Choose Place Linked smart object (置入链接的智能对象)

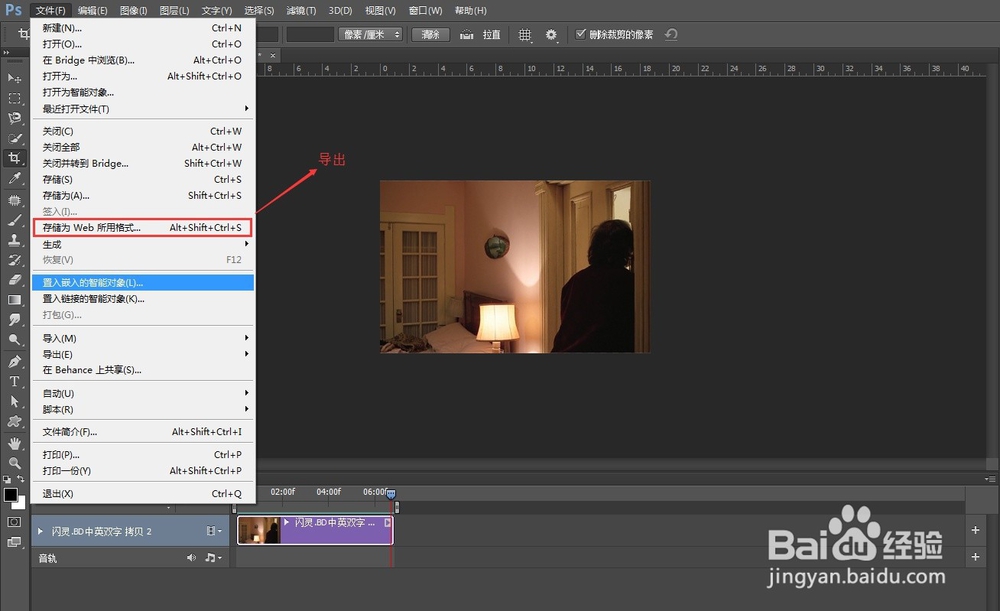click(x=142, y=298)
